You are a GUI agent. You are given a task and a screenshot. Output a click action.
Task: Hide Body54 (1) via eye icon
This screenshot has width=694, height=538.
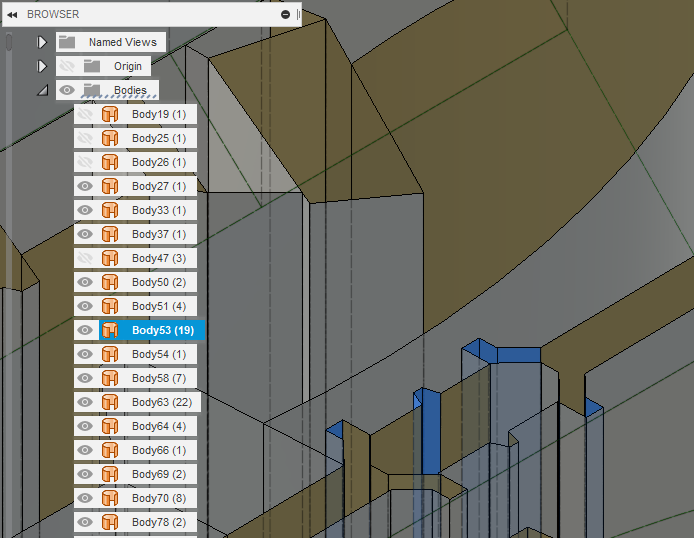pyautogui.click(x=85, y=354)
